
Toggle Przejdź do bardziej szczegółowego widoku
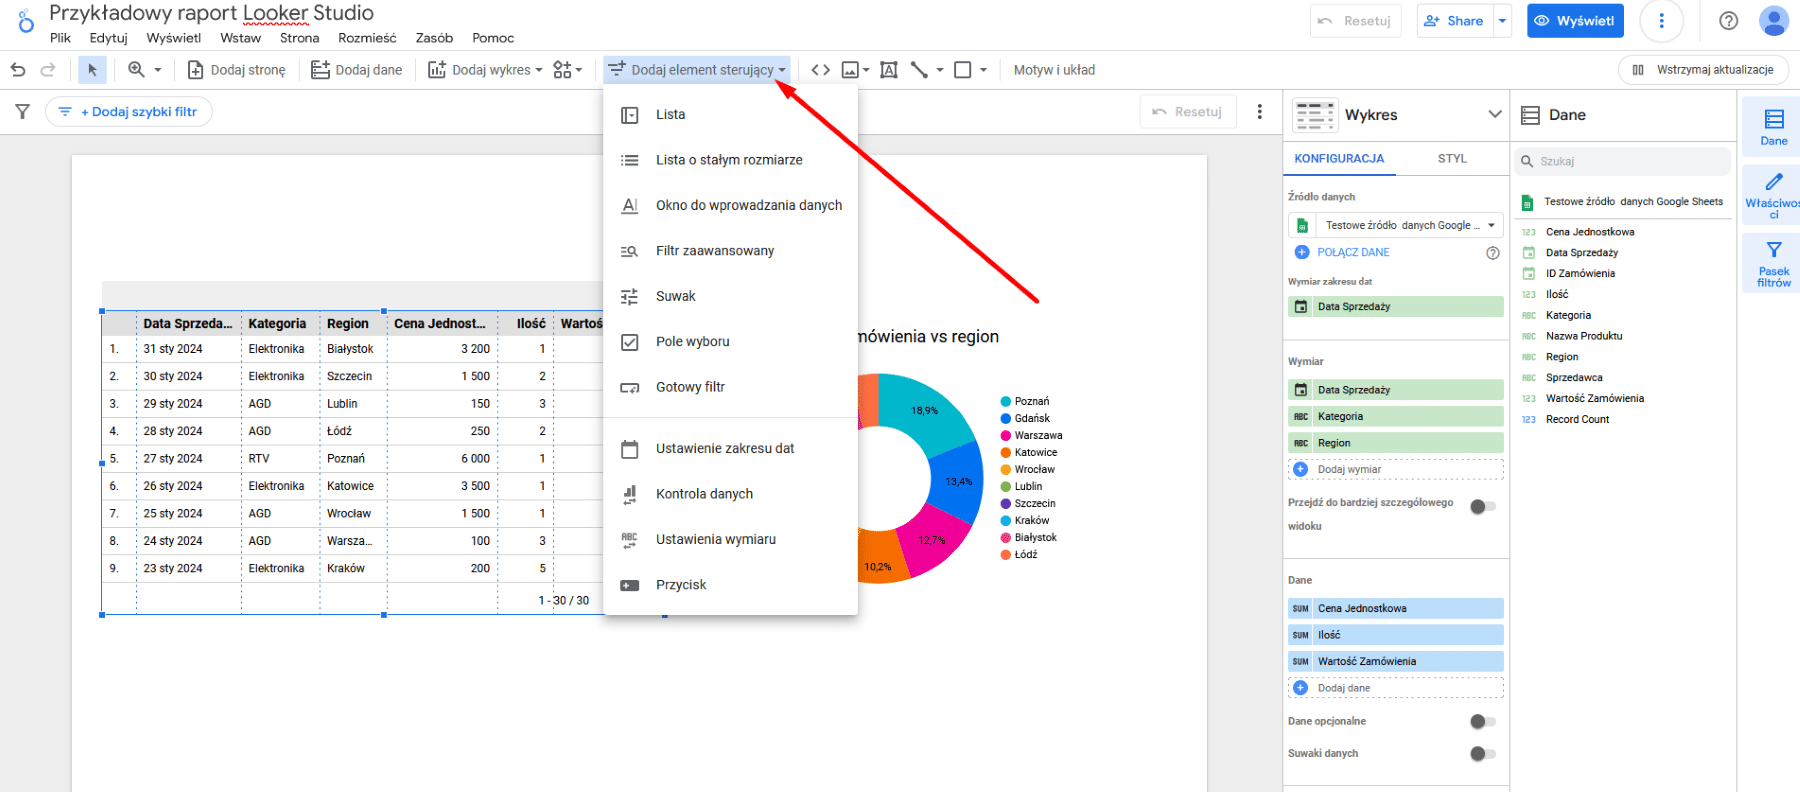click(x=1483, y=507)
